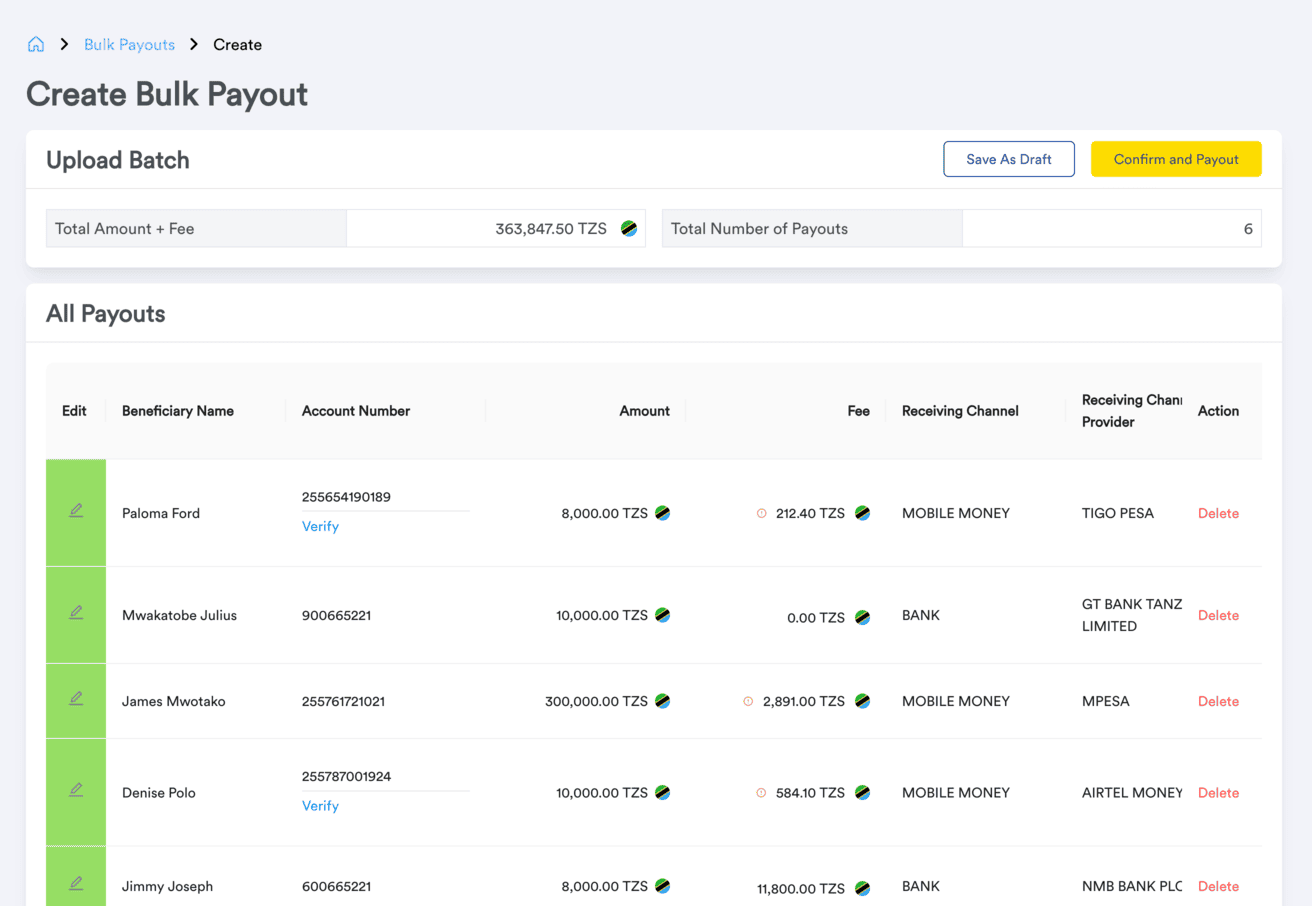Delete the Paloma Ford payout
The height and width of the screenshot is (906, 1312).
coord(1218,513)
